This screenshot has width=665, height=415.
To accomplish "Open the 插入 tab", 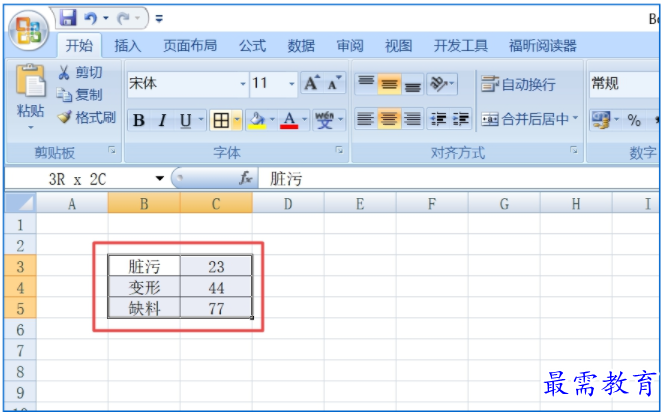I will tap(128, 45).
